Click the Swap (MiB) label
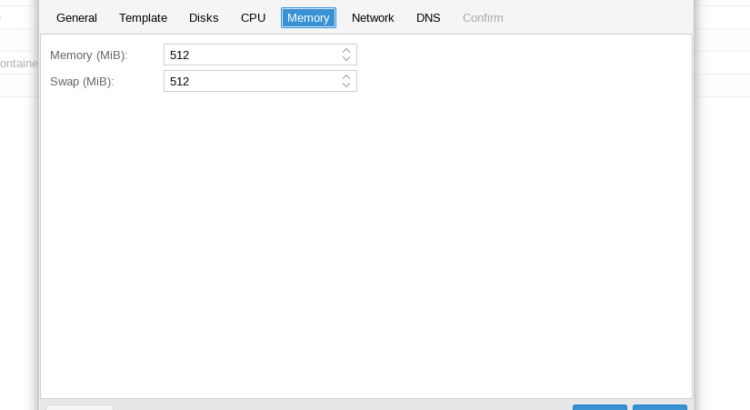Screen dimensions: 750x410 pyautogui.click(x=82, y=81)
